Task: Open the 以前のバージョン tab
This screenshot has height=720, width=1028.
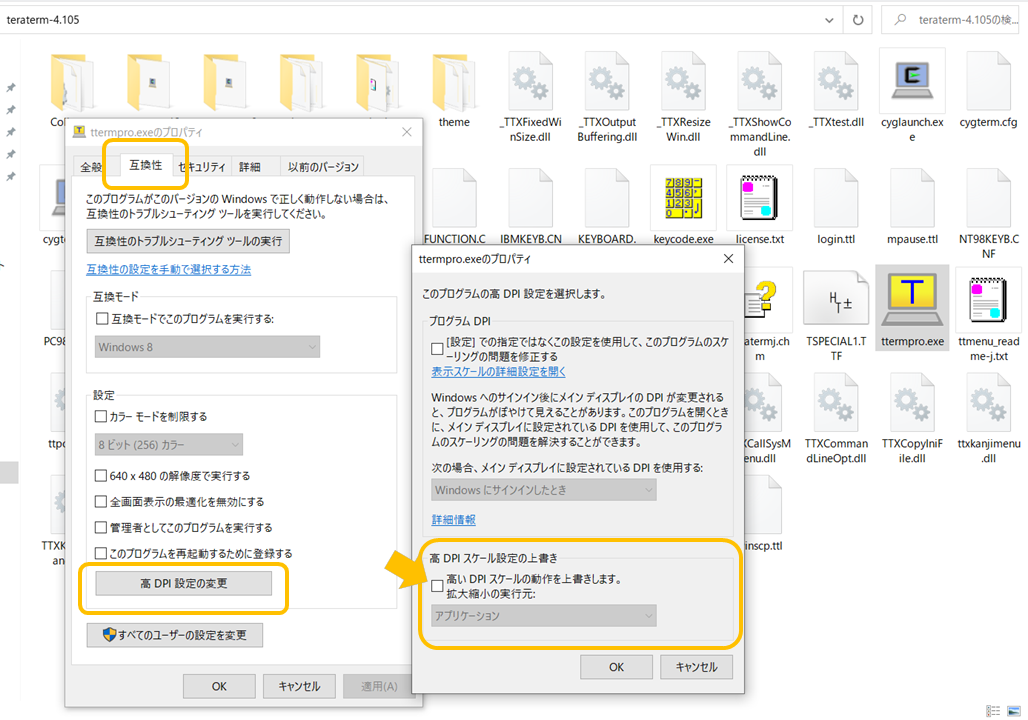Action: pos(323,167)
